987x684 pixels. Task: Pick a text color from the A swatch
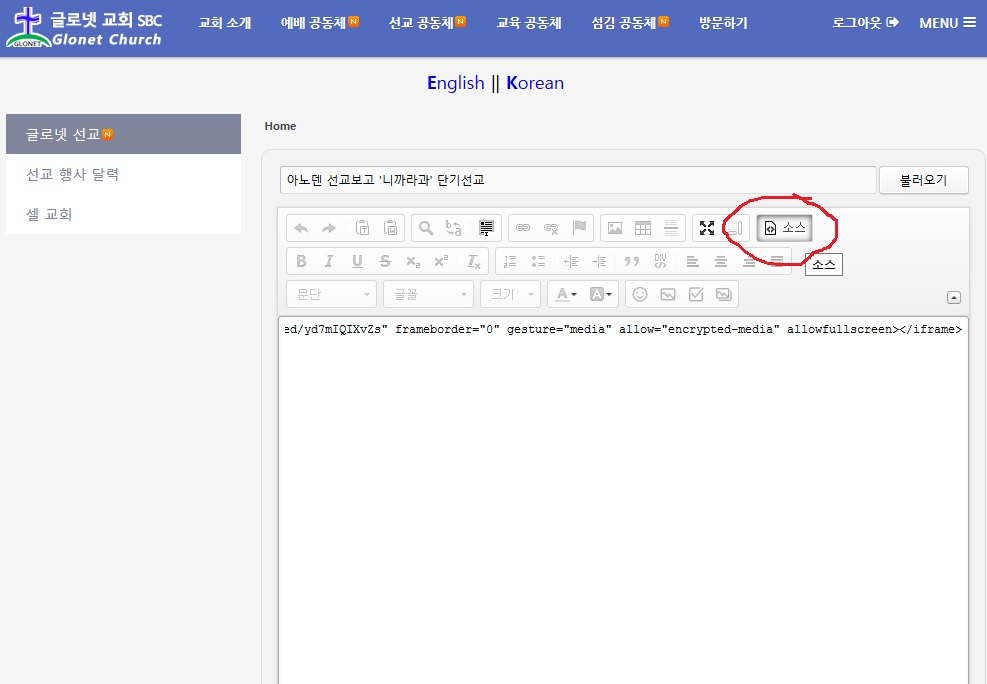click(x=565, y=294)
